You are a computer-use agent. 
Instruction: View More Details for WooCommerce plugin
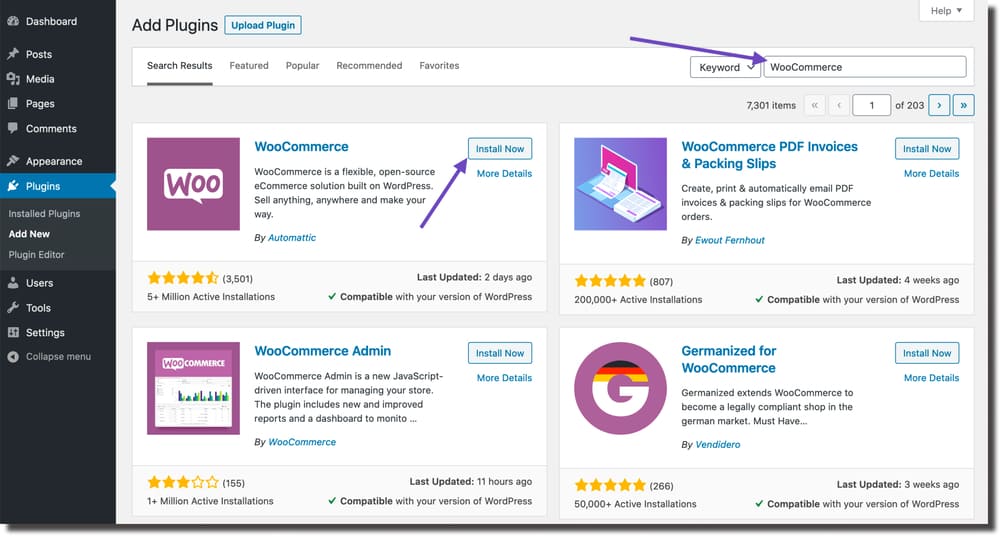504,174
